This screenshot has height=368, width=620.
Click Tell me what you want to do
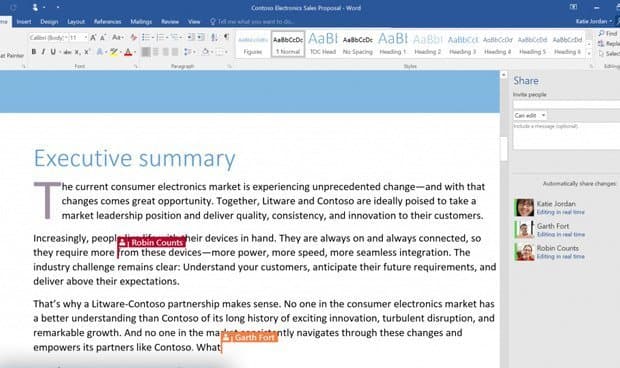252,22
